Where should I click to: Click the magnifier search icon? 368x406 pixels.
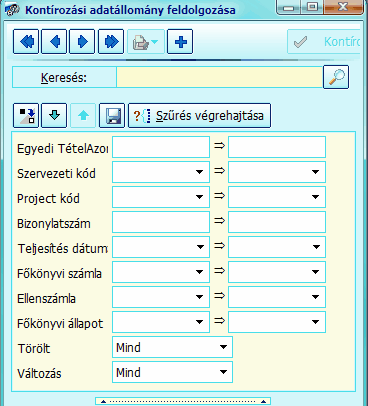click(x=336, y=77)
